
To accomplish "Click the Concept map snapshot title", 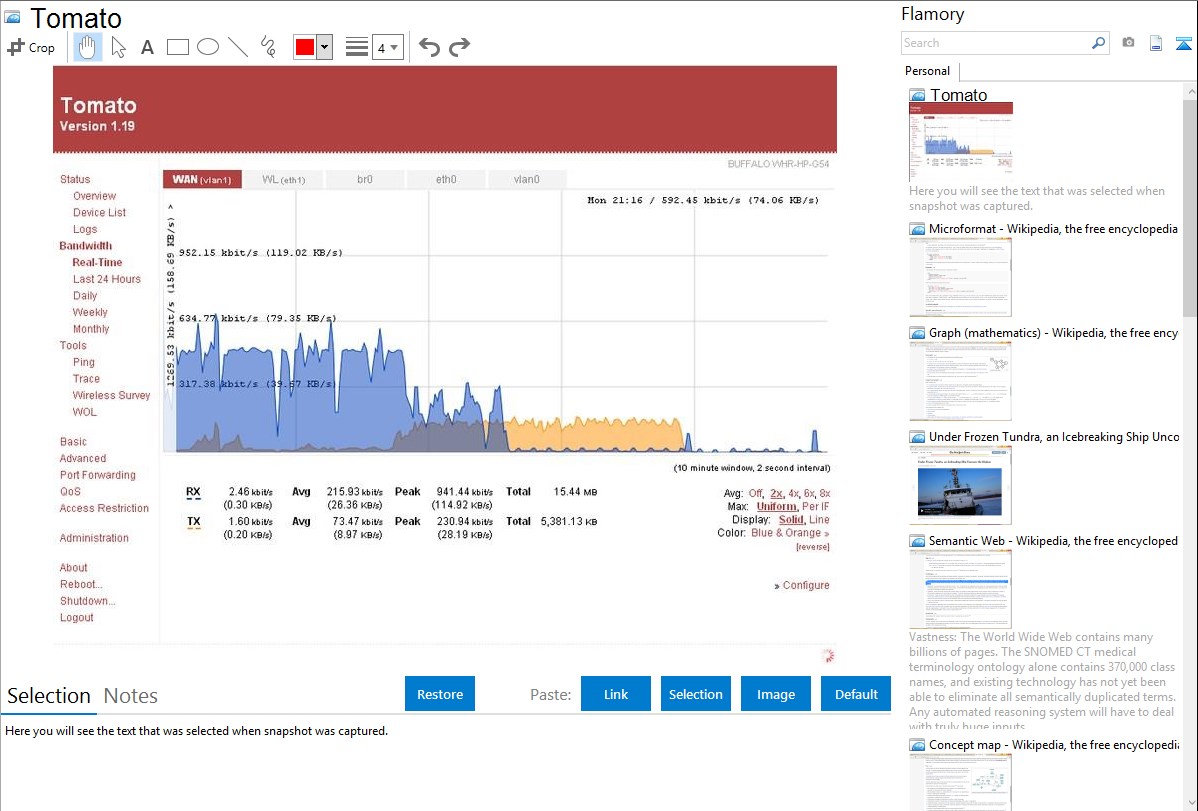I will click(x=1054, y=745).
